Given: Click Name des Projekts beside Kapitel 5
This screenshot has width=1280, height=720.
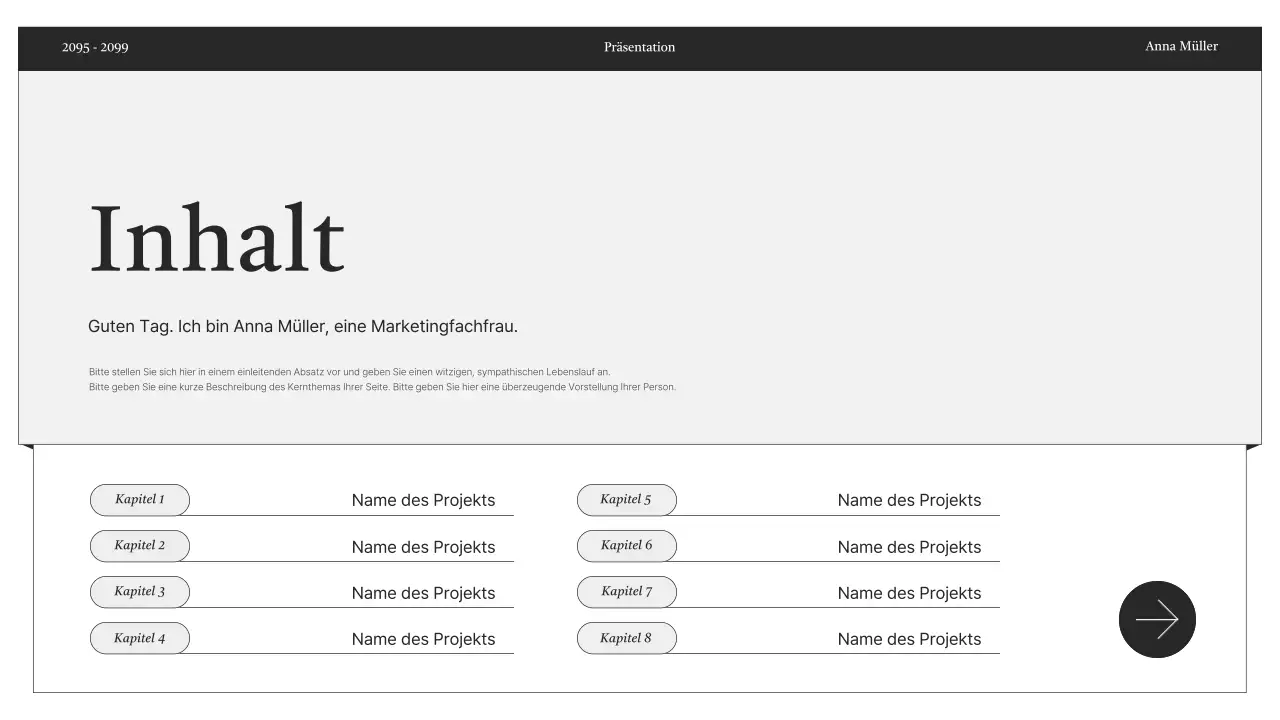Looking at the screenshot, I should tap(909, 500).
